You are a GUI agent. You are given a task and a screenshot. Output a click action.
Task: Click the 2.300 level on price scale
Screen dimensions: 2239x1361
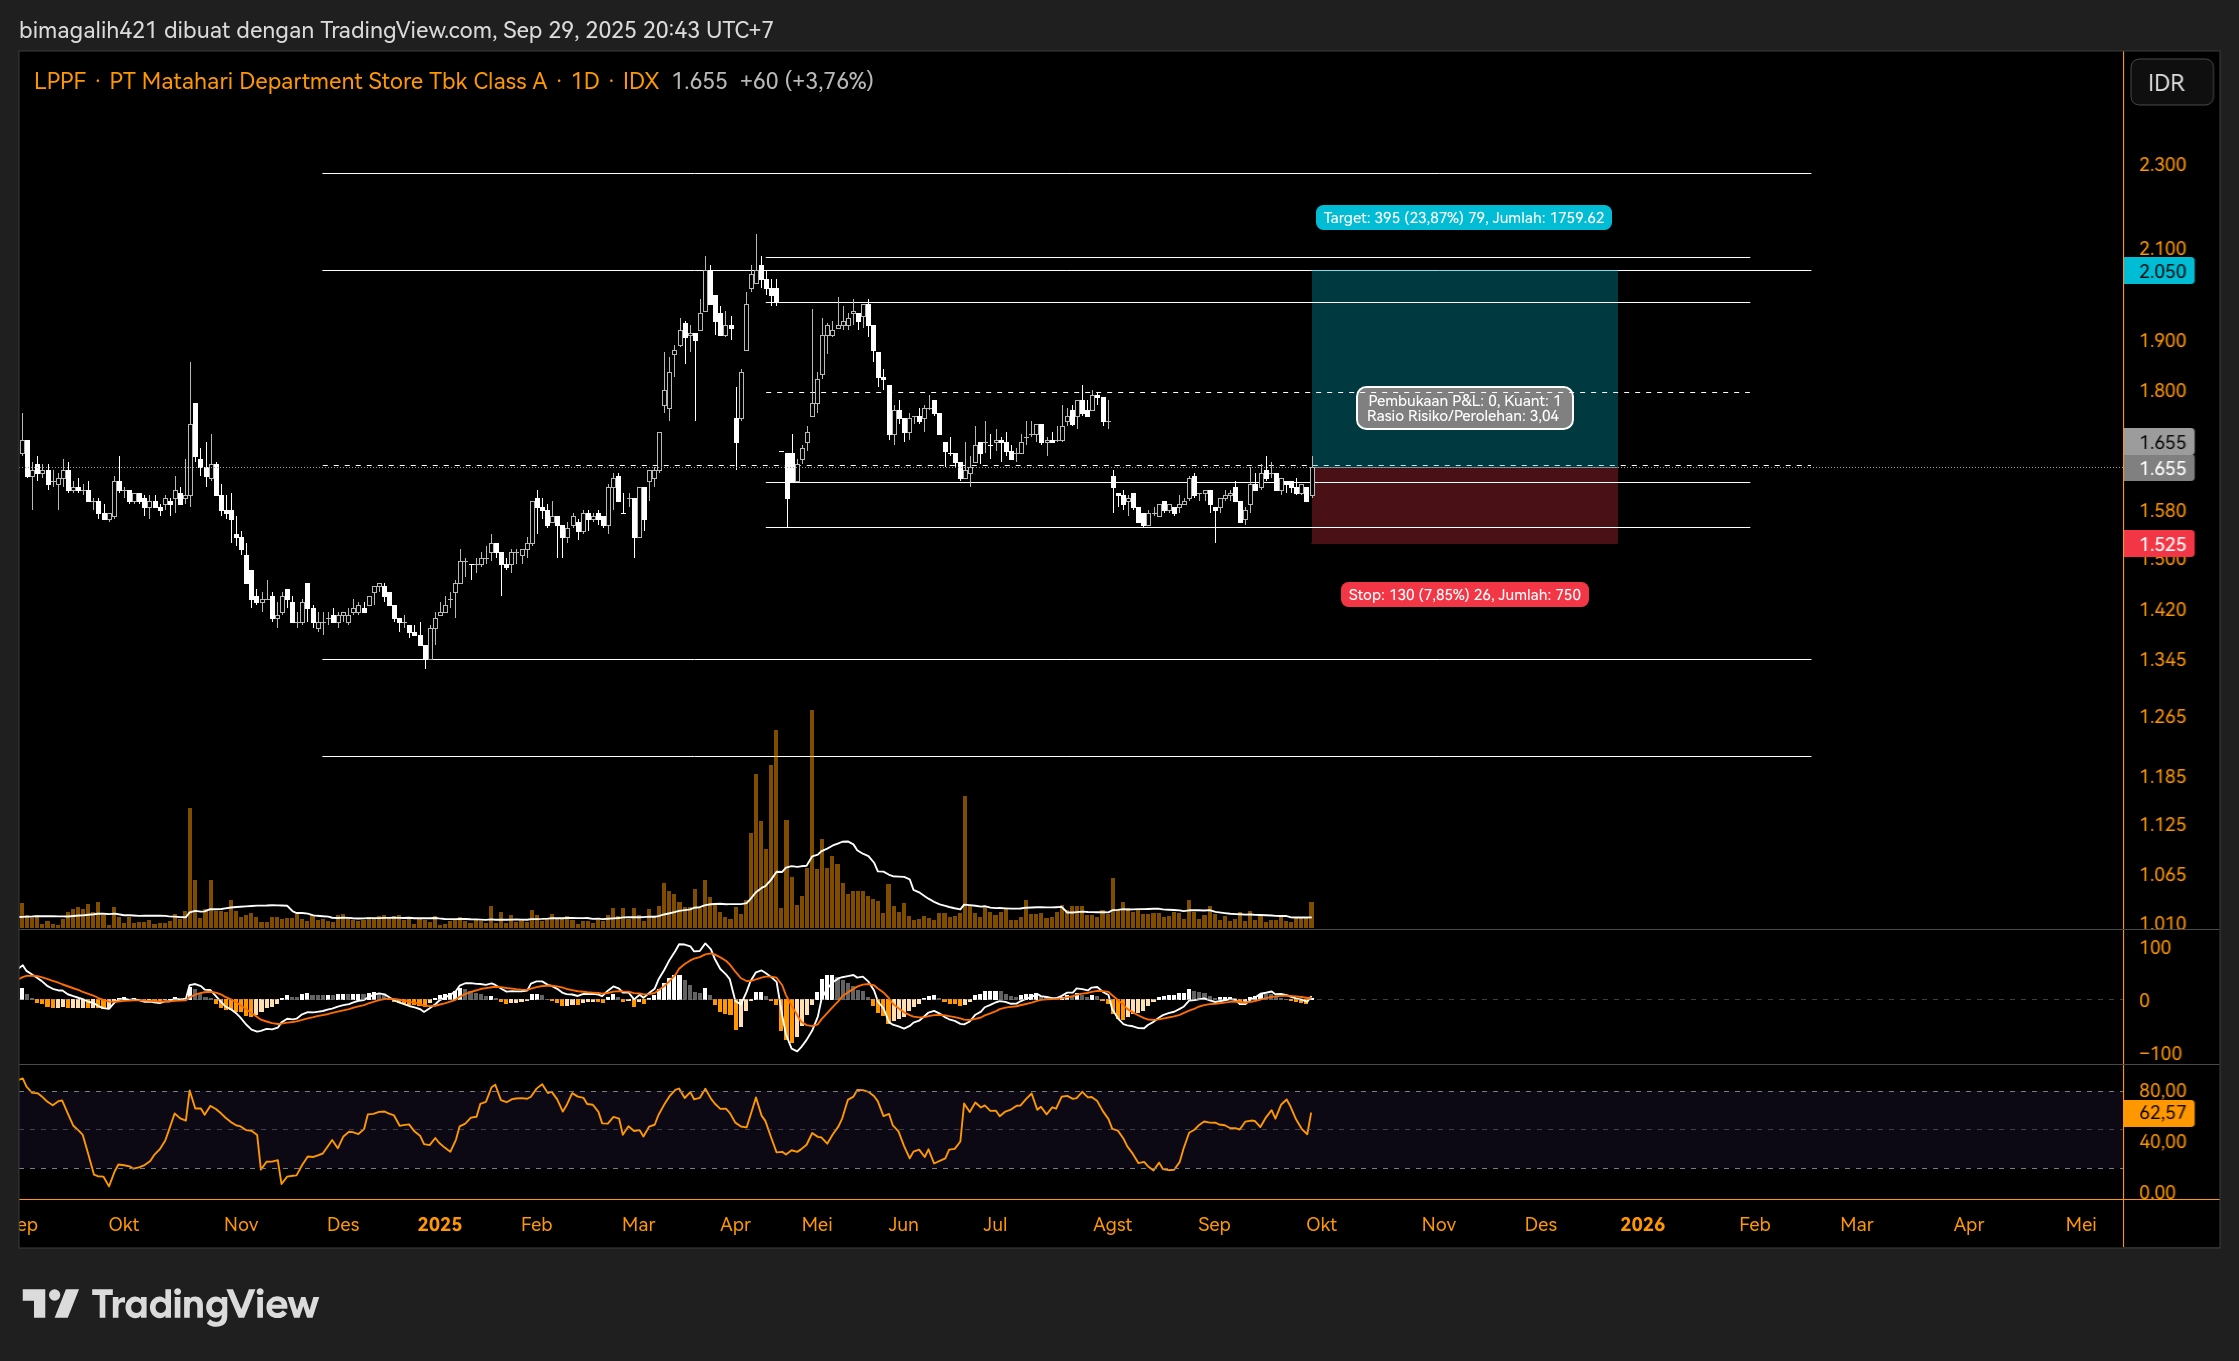click(x=2162, y=164)
